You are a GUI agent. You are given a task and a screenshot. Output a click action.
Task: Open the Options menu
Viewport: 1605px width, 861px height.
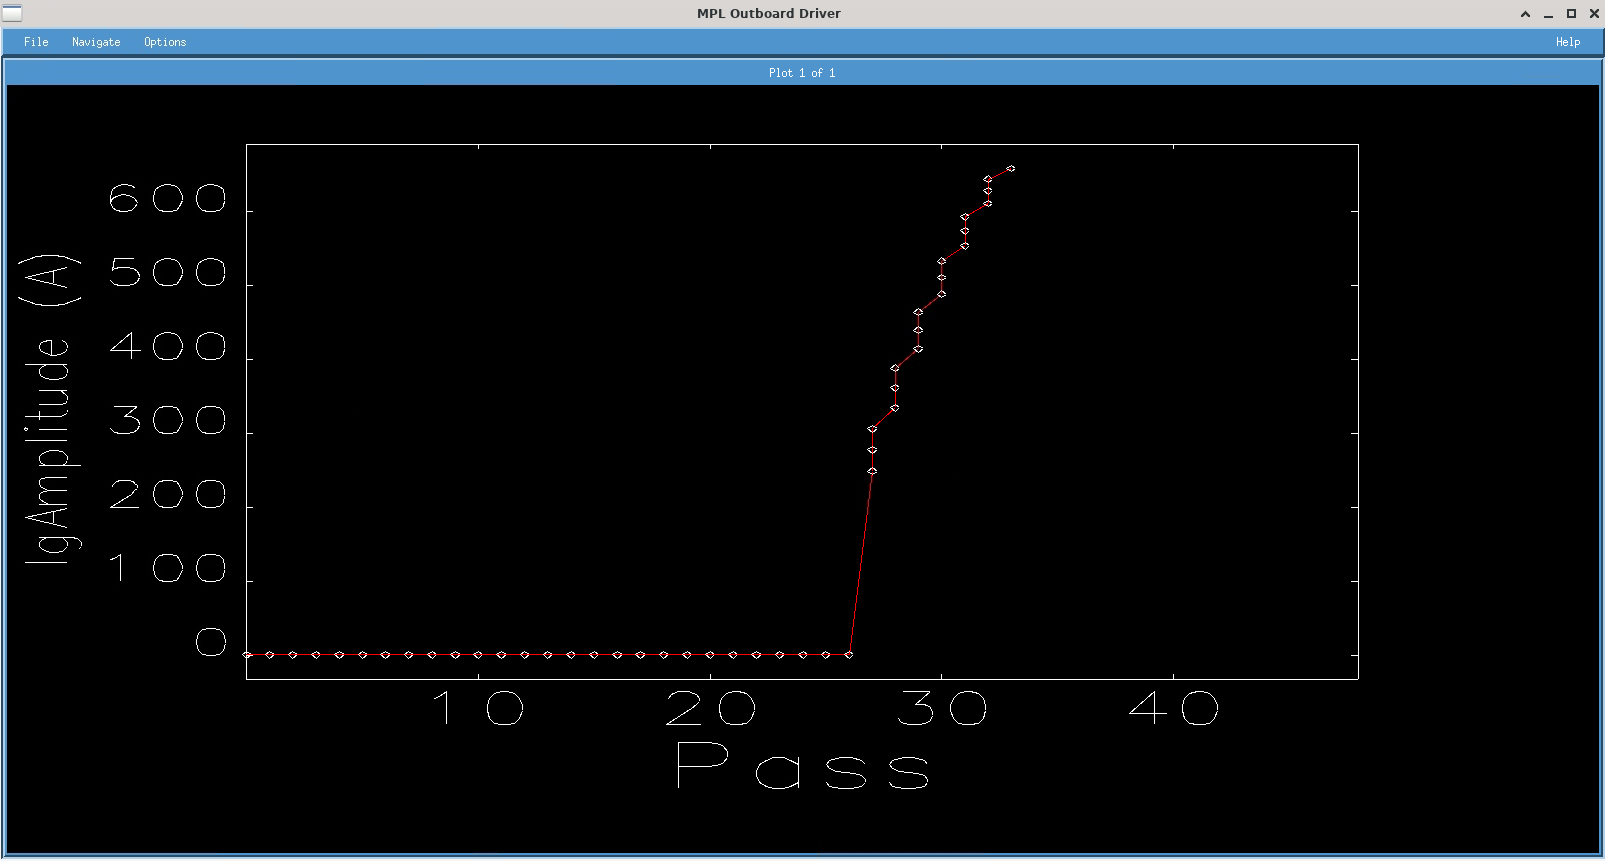165,42
